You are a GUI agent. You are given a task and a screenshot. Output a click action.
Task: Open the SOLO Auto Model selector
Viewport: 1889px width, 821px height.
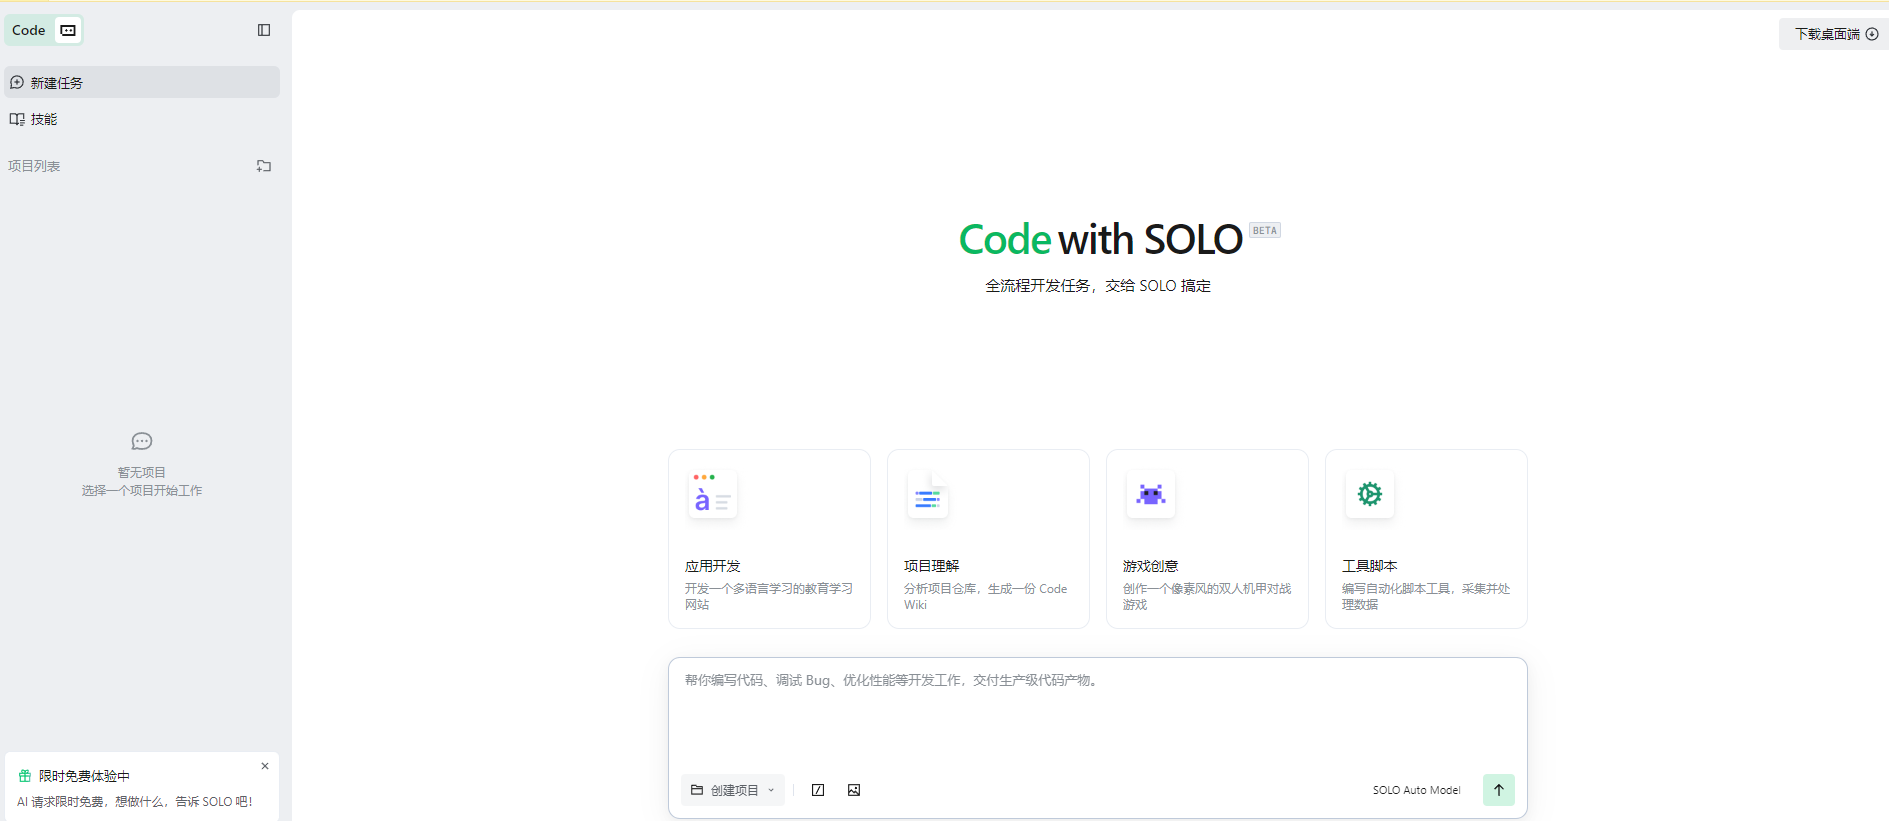pyautogui.click(x=1416, y=790)
